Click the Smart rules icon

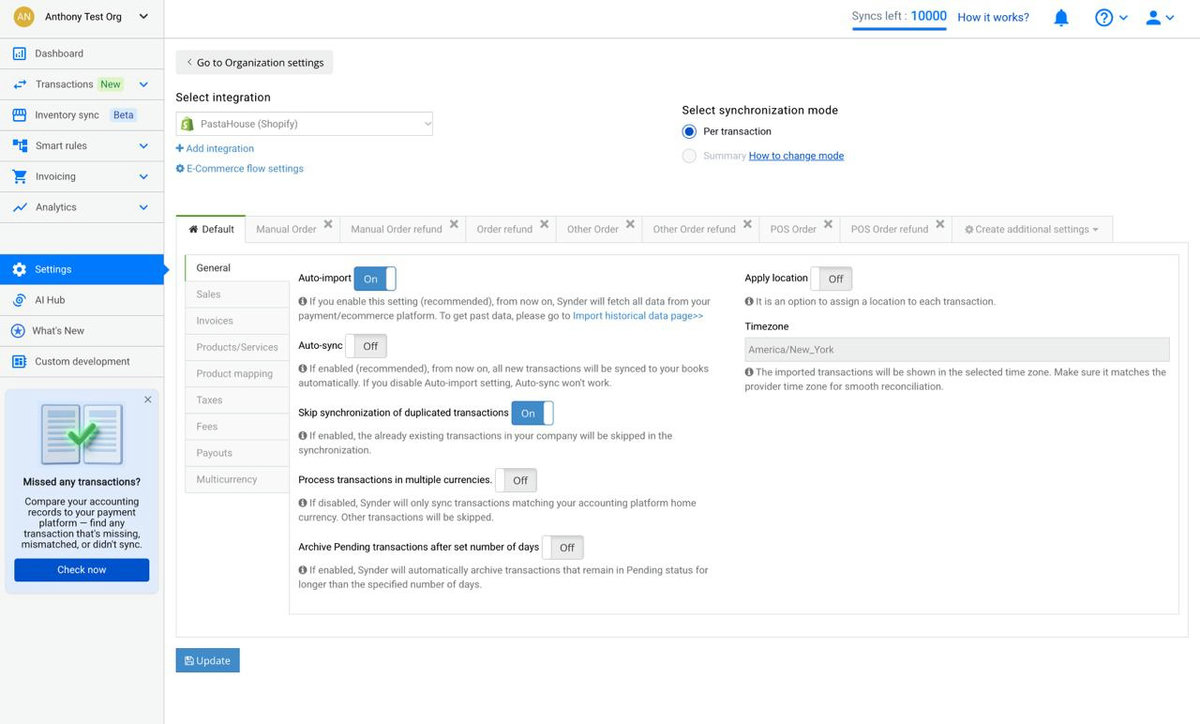click(x=19, y=146)
